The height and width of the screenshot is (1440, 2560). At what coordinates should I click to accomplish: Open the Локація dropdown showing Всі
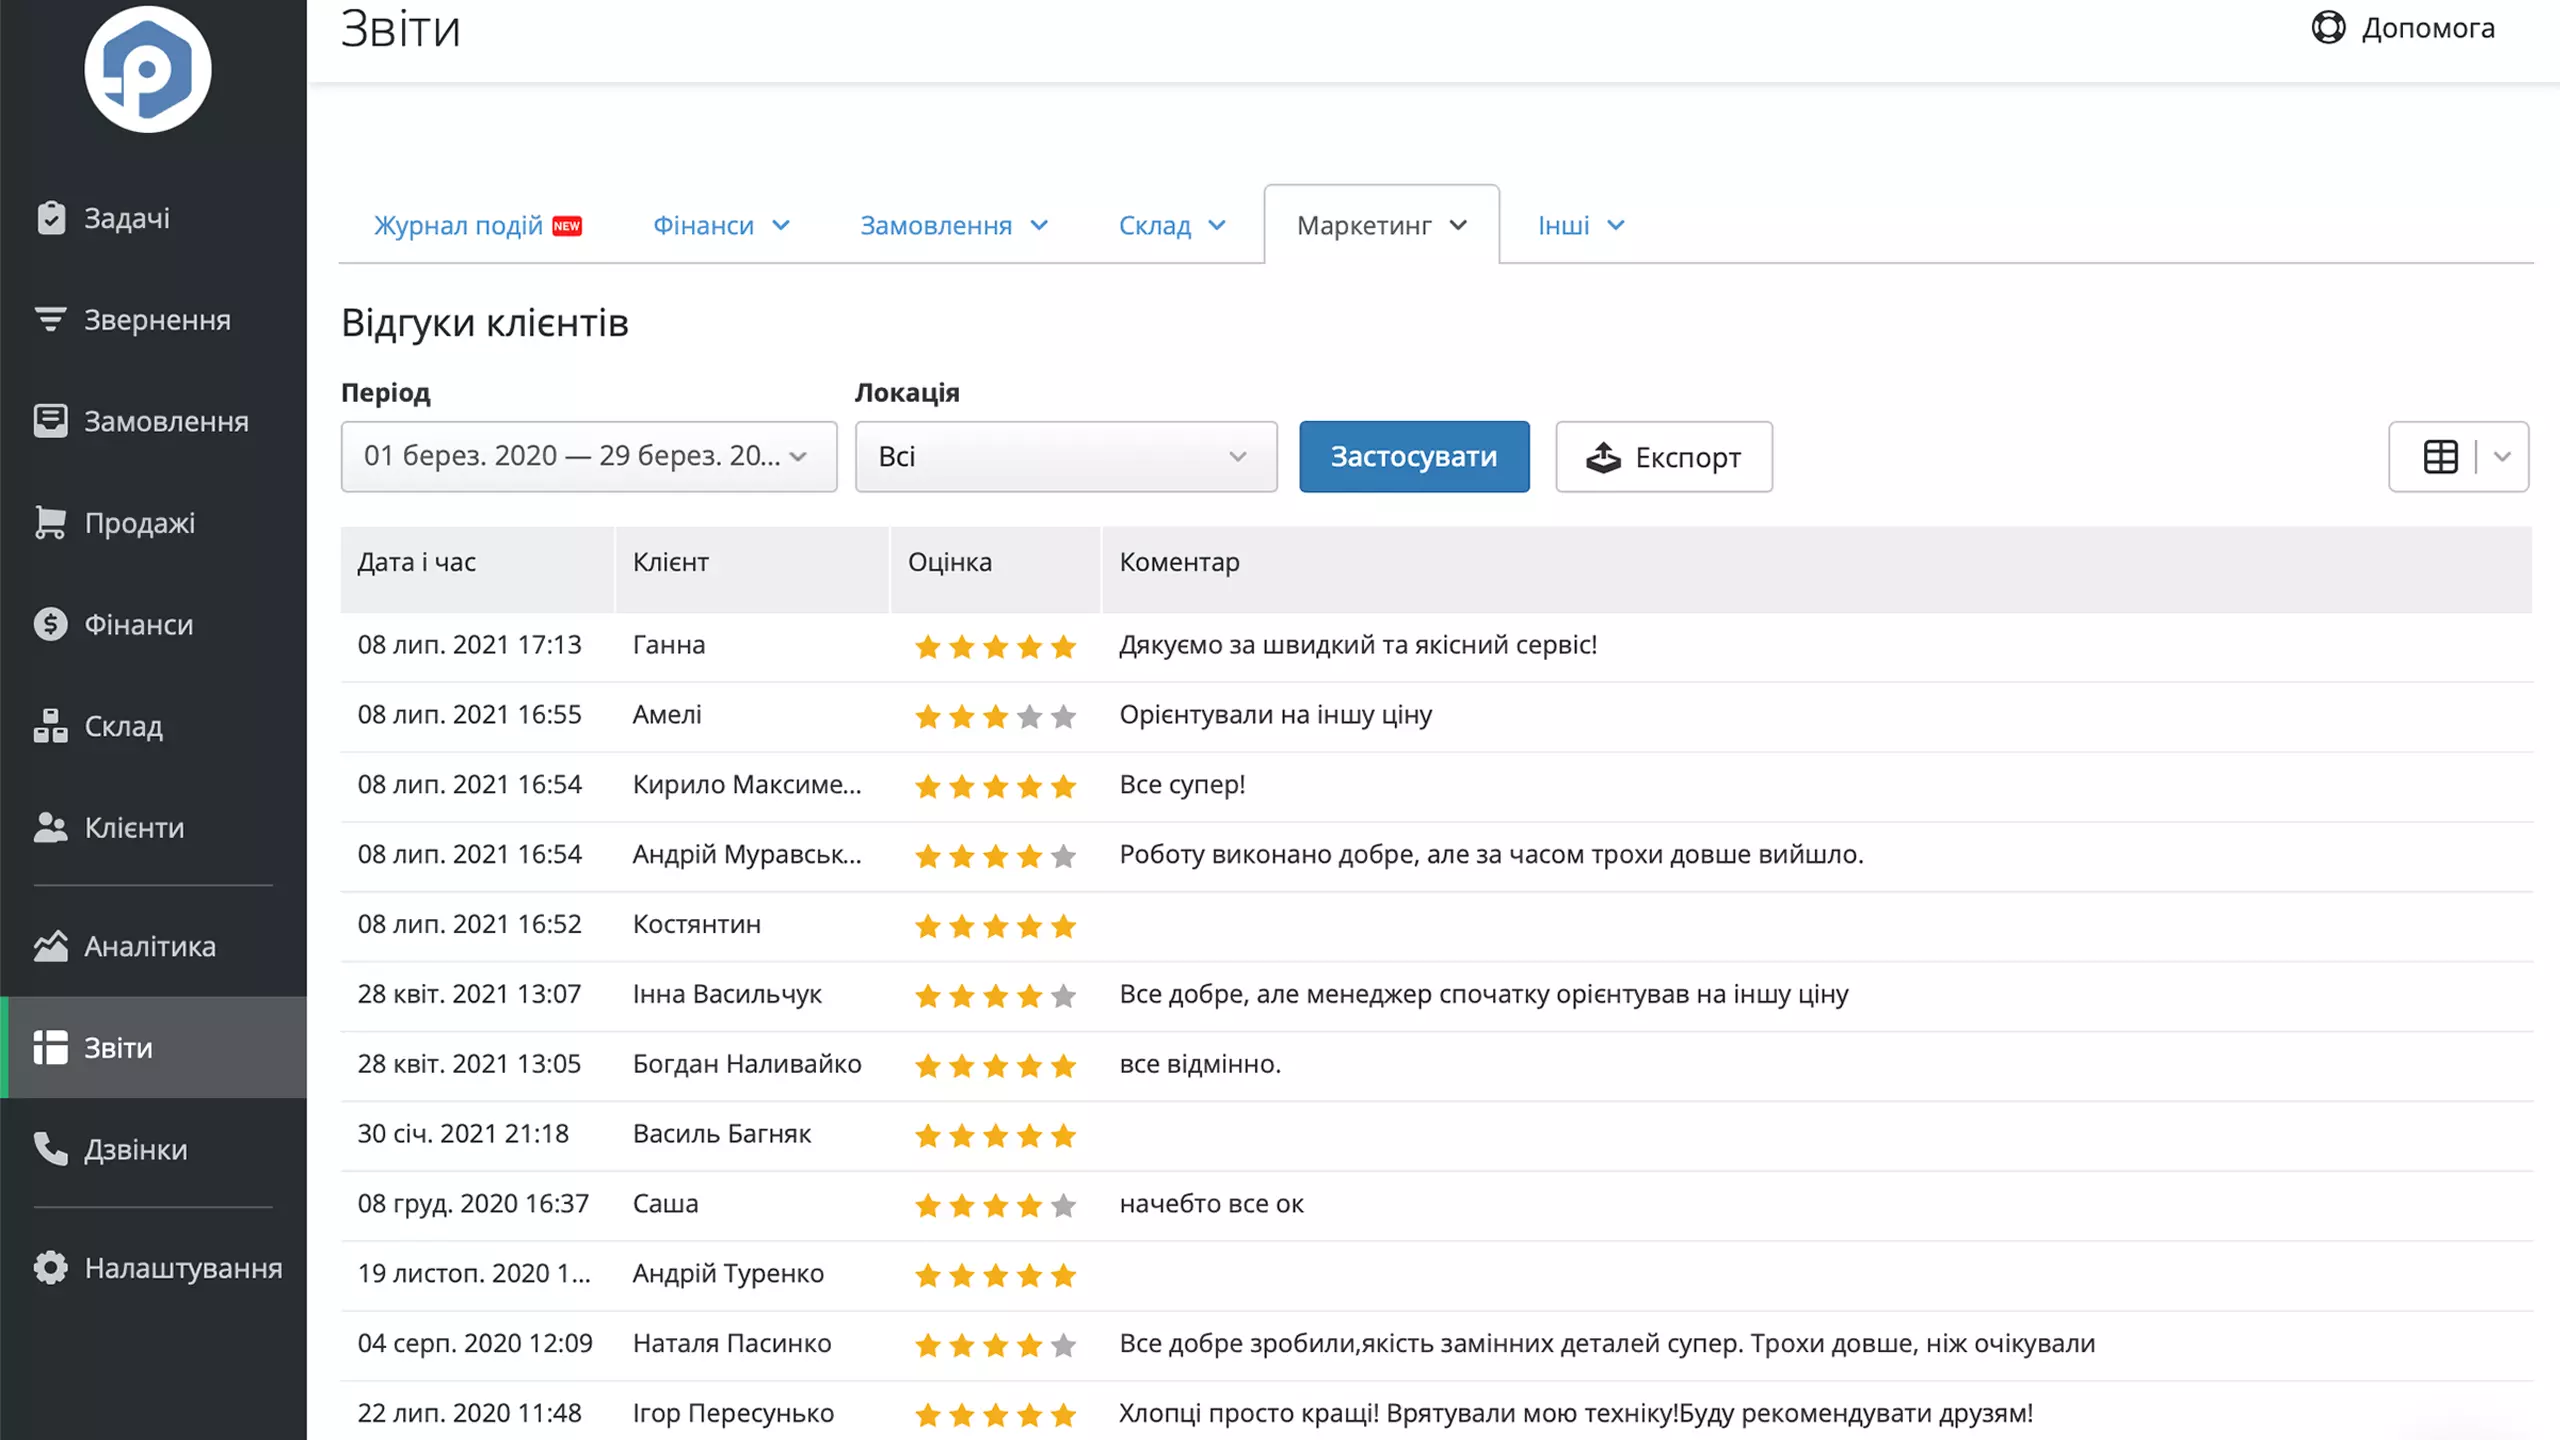1066,457
